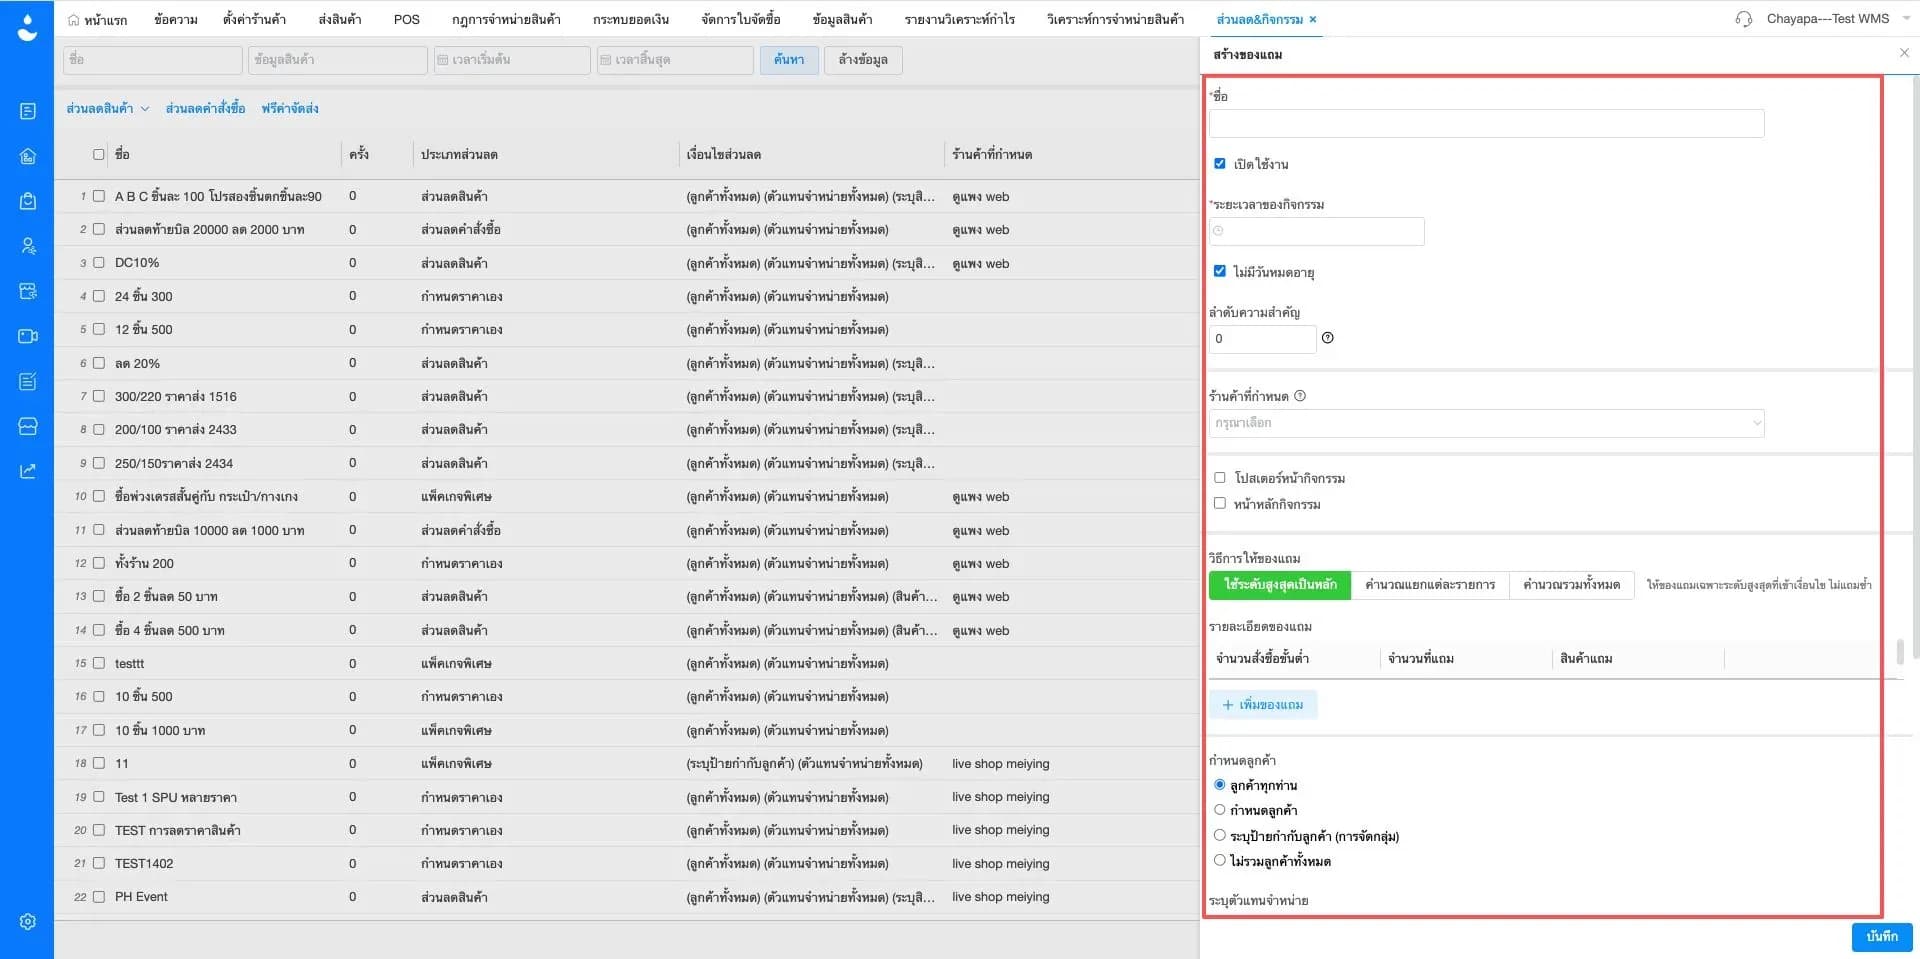Click the ชื่อ name input in panel
This screenshot has height=959, width=1920.
[1486, 123]
